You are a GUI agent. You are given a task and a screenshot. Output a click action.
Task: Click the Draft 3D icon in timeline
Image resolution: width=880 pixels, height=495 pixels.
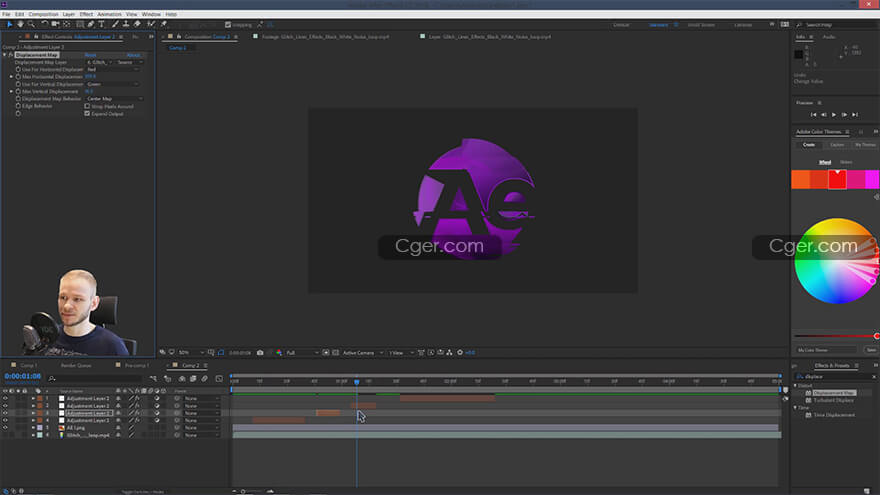click(167, 379)
